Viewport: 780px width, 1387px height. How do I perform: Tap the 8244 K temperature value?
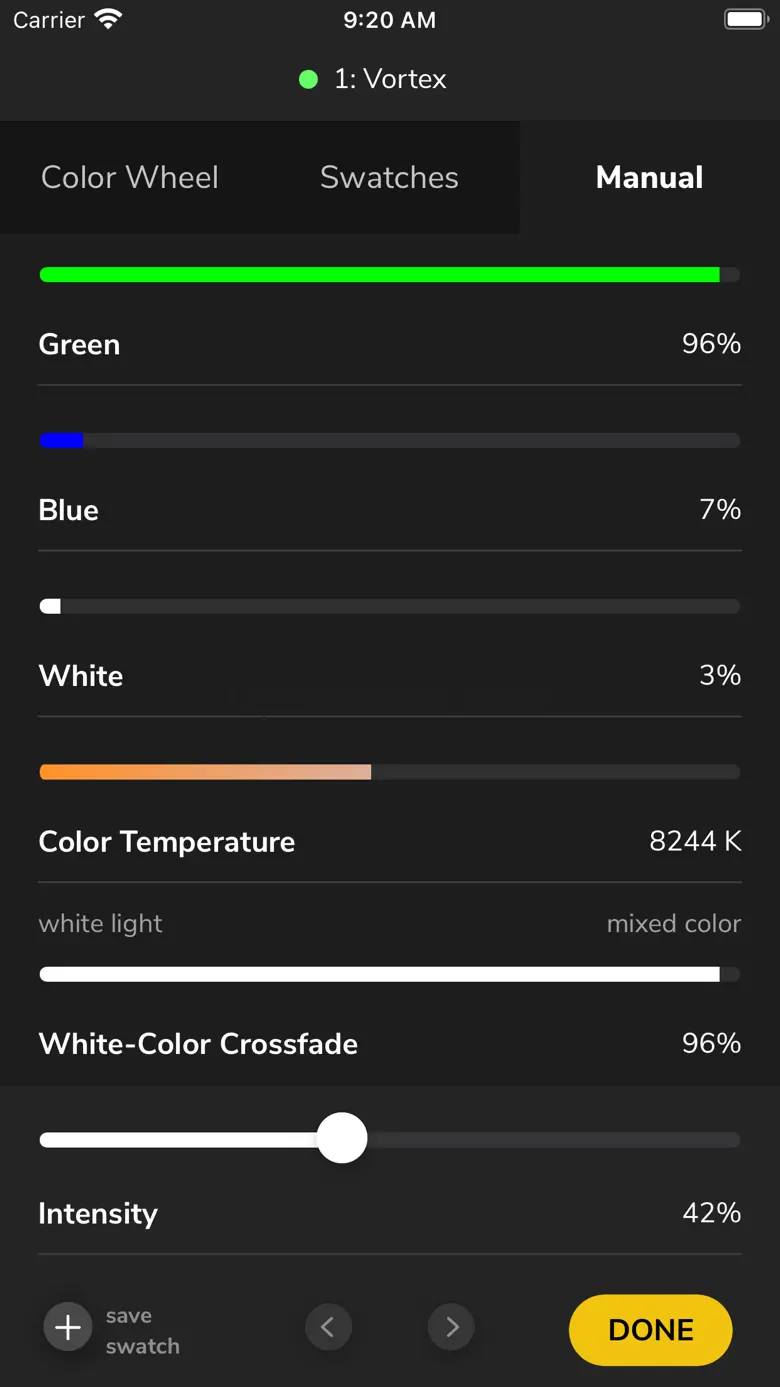pyautogui.click(x=695, y=841)
